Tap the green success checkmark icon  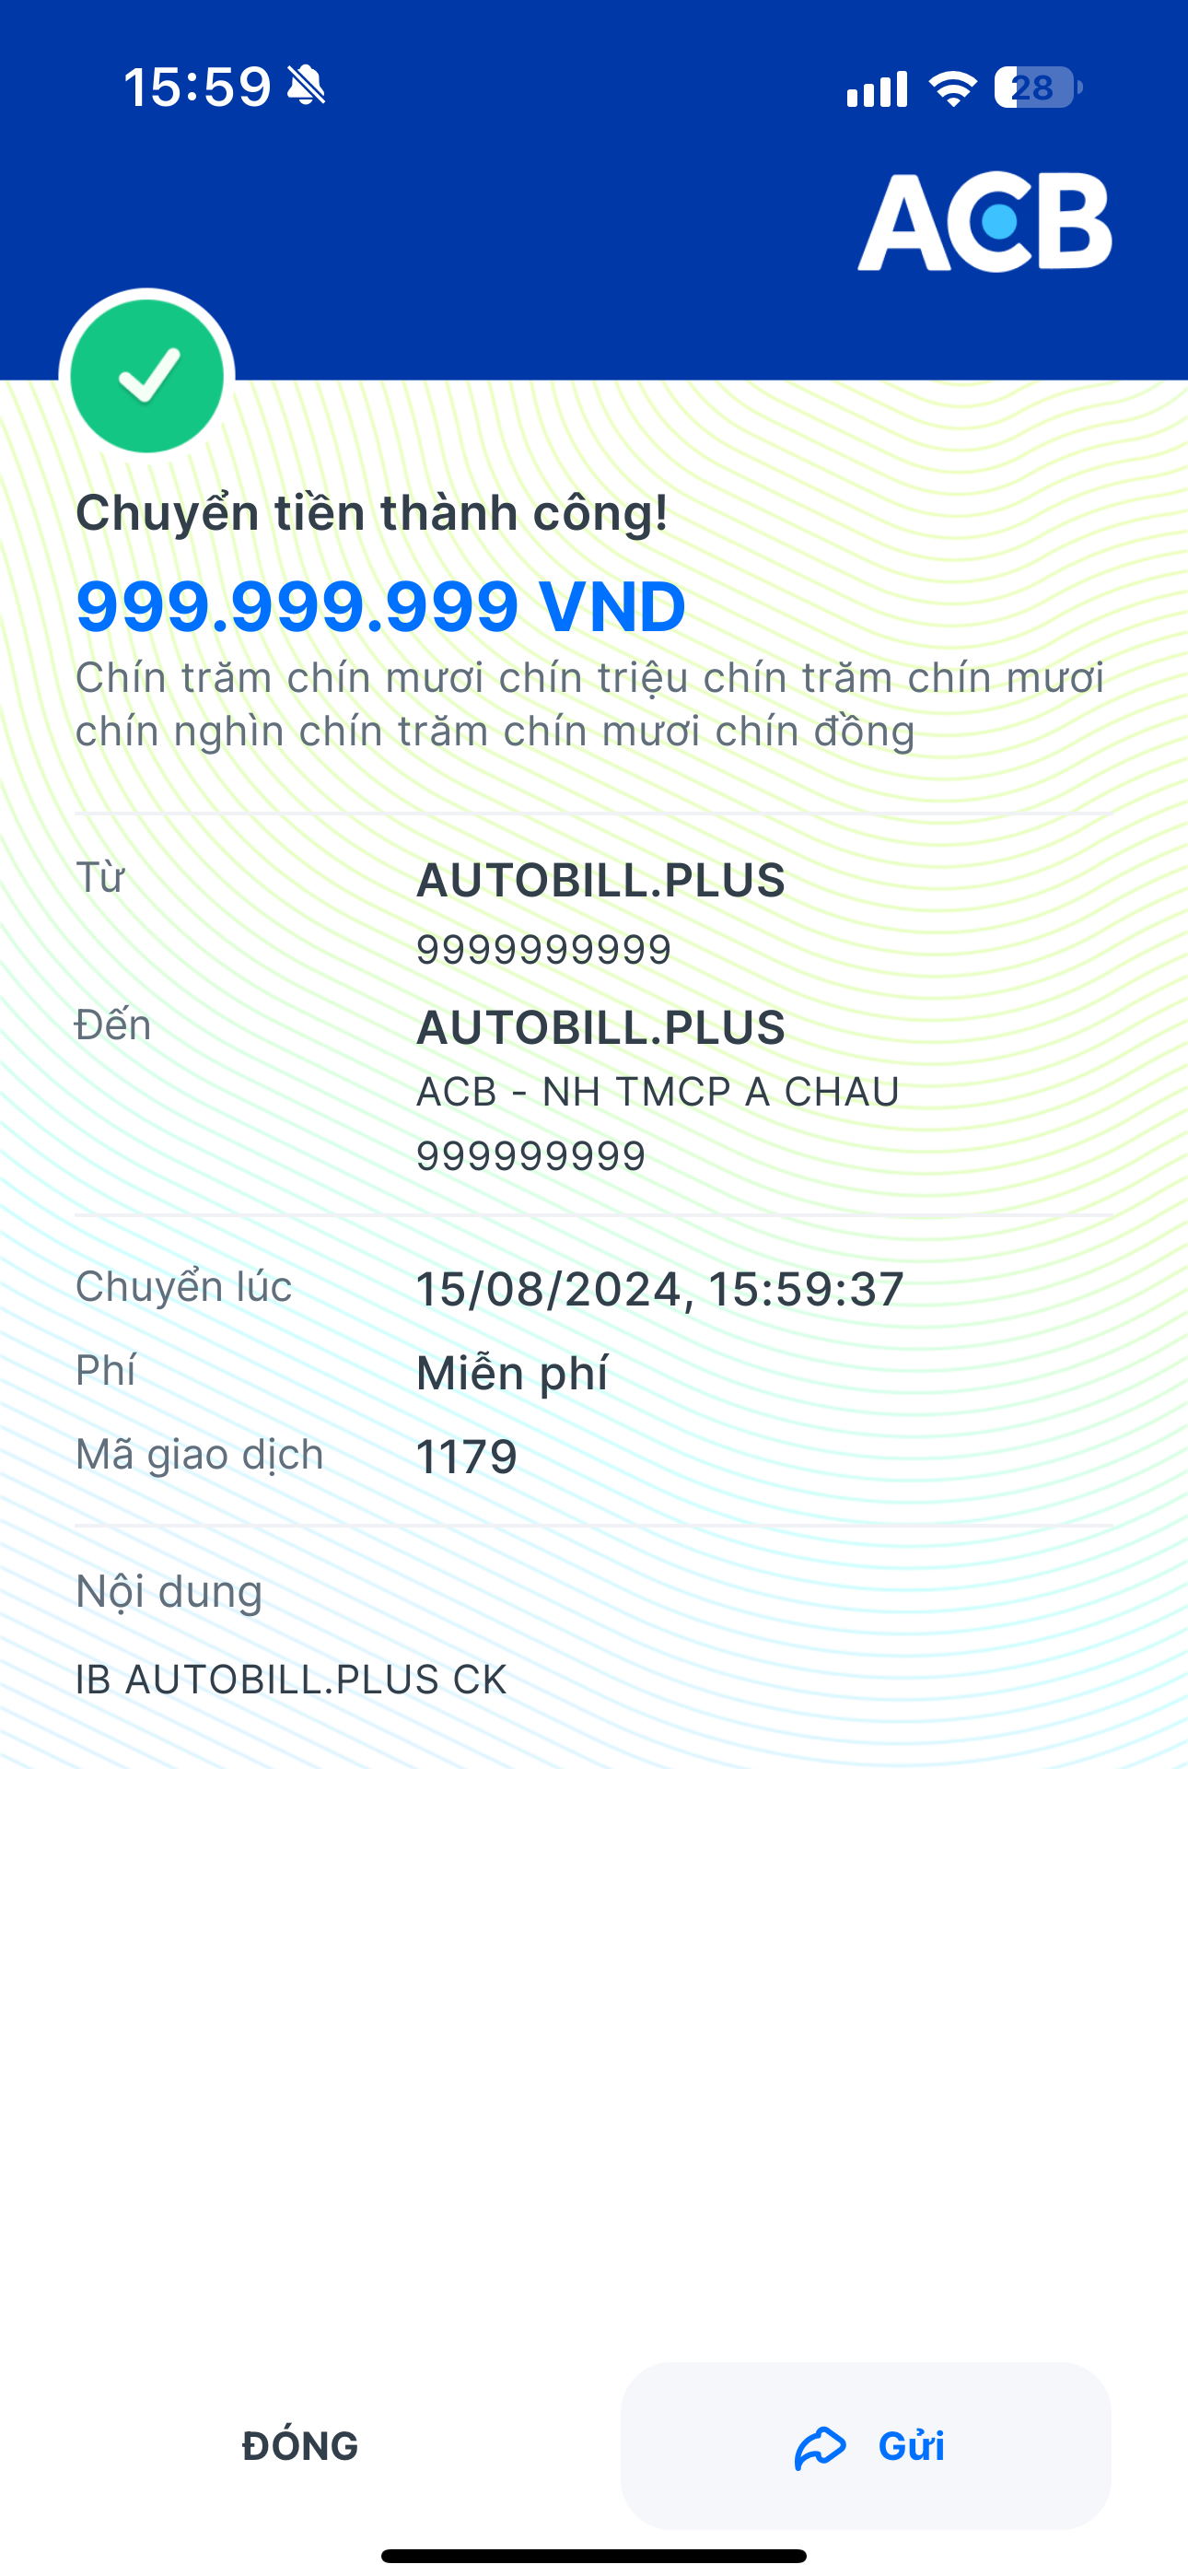[147, 376]
